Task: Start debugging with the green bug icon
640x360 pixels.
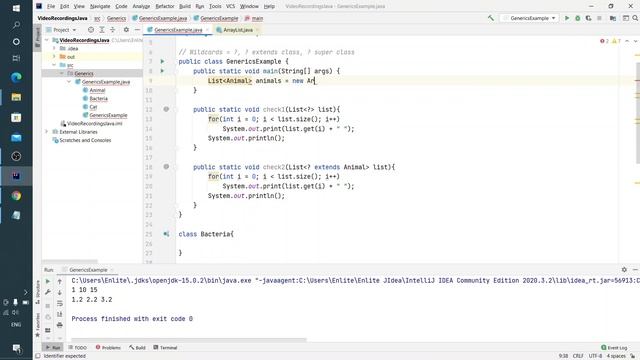Action: [578, 18]
